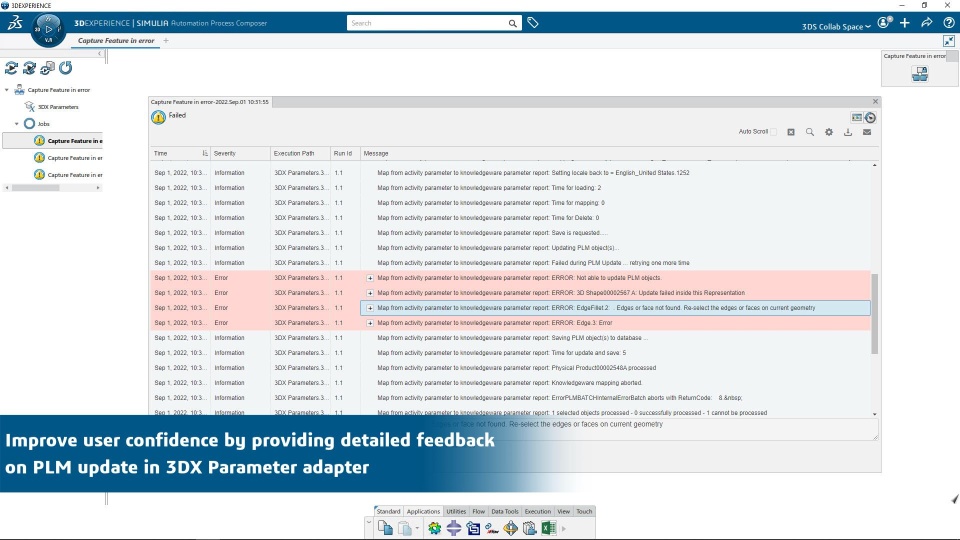Select the third Capture Feature job
The width and height of the screenshot is (960, 540).
69,175
